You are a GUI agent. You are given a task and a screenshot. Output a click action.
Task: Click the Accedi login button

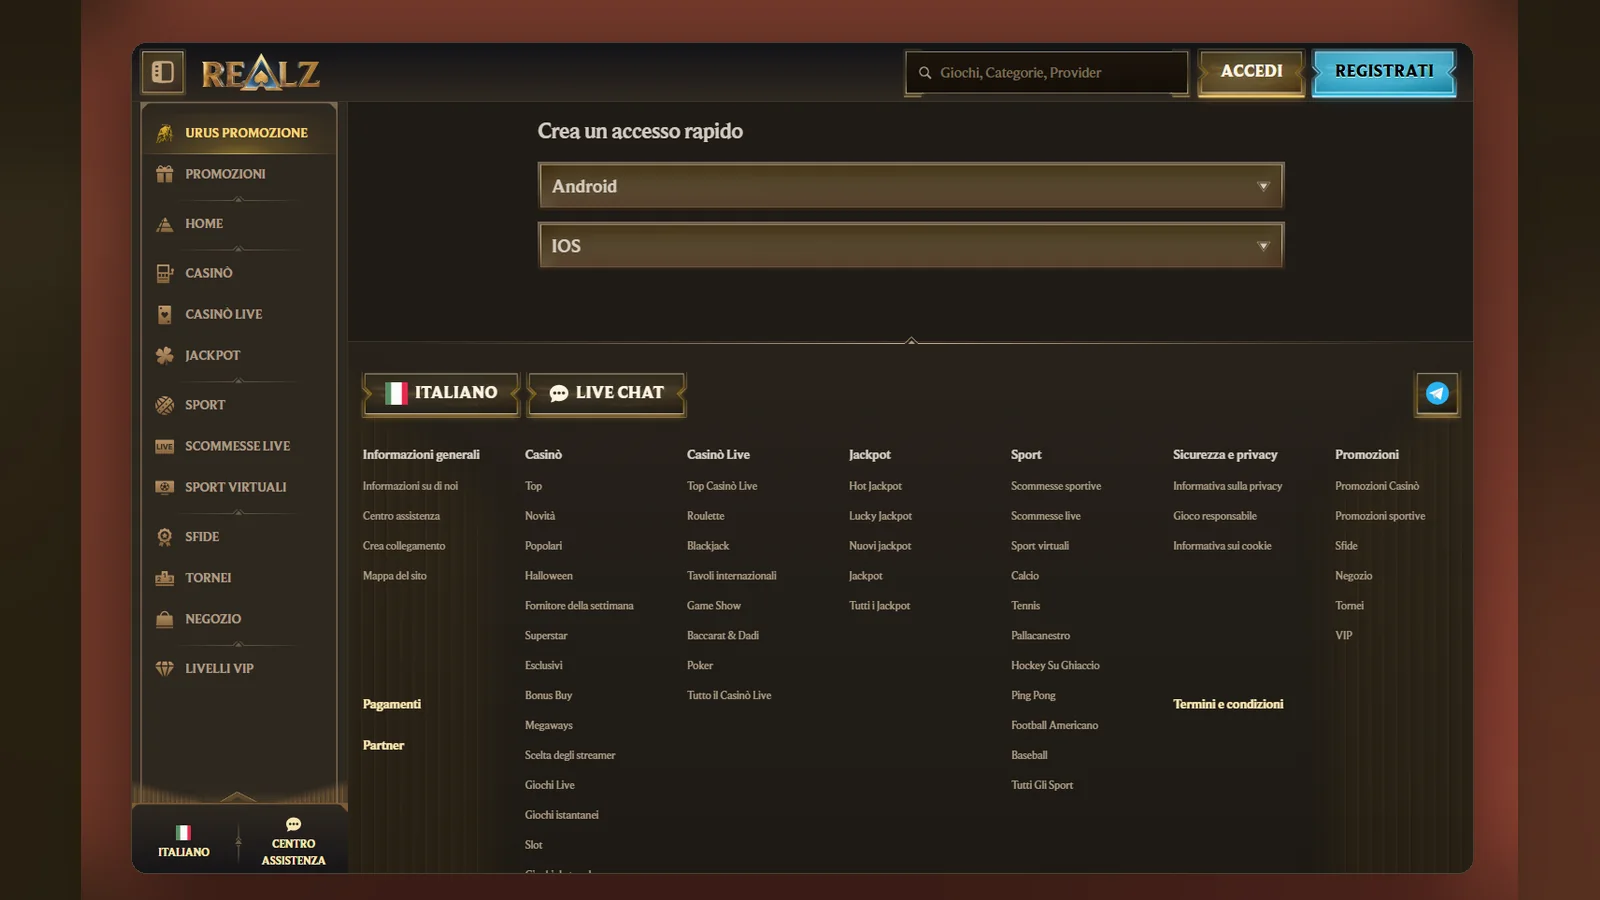point(1252,72)
